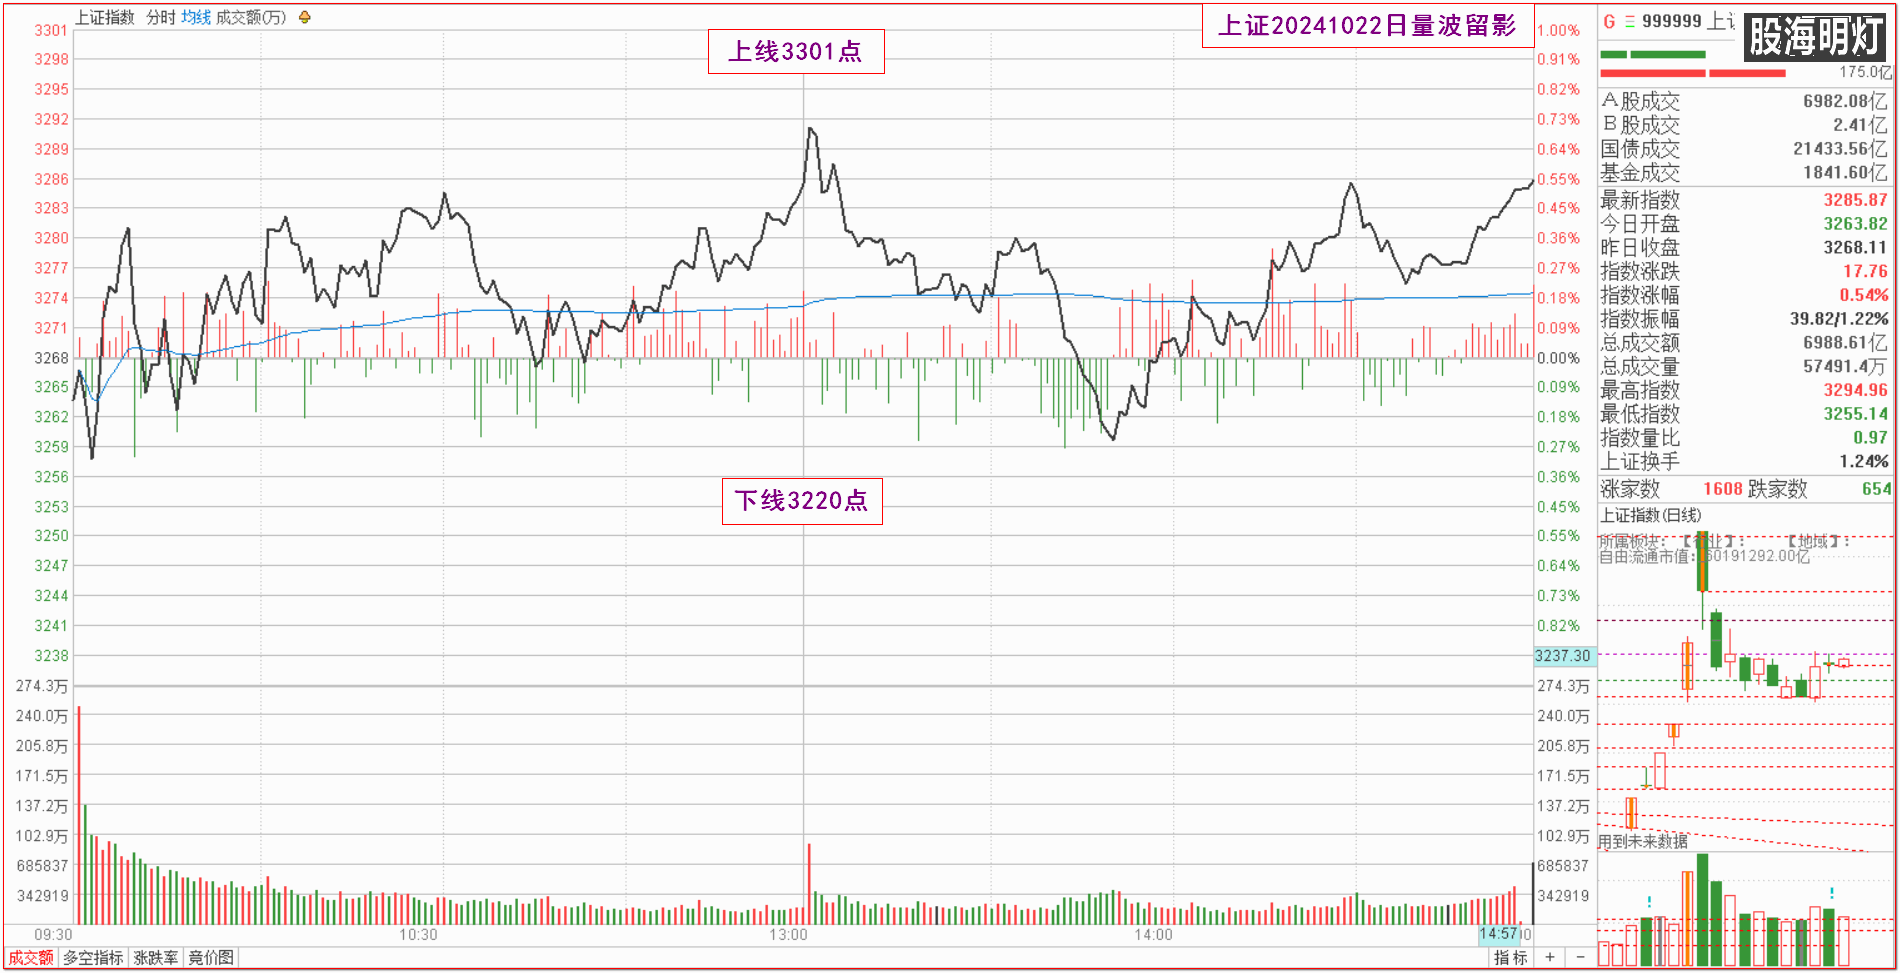
Task: Click the 总成交量 value 57491.4万
Action: (1846, 366)
